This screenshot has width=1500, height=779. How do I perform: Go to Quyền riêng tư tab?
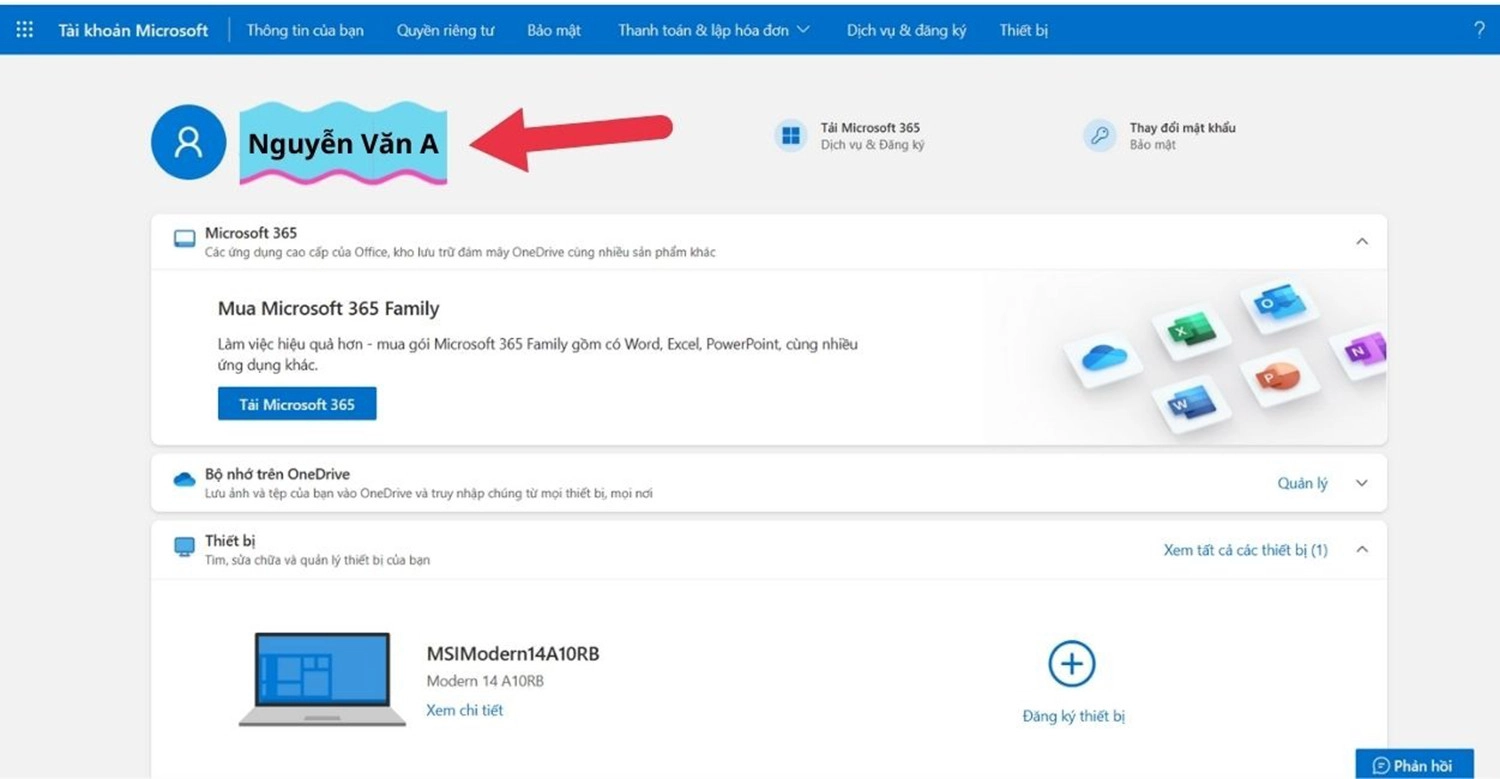click(445, 30)
